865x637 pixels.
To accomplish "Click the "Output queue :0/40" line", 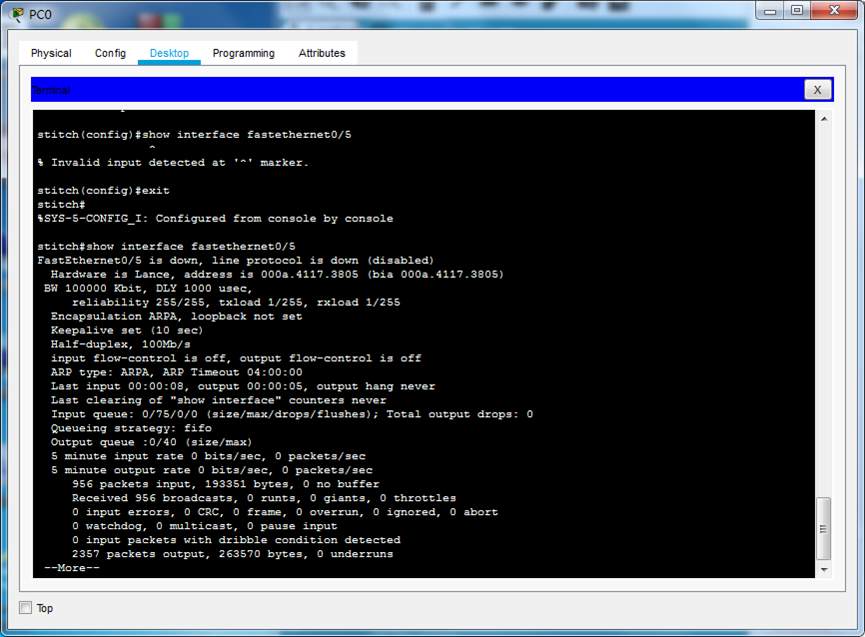I will coord(151,442).
